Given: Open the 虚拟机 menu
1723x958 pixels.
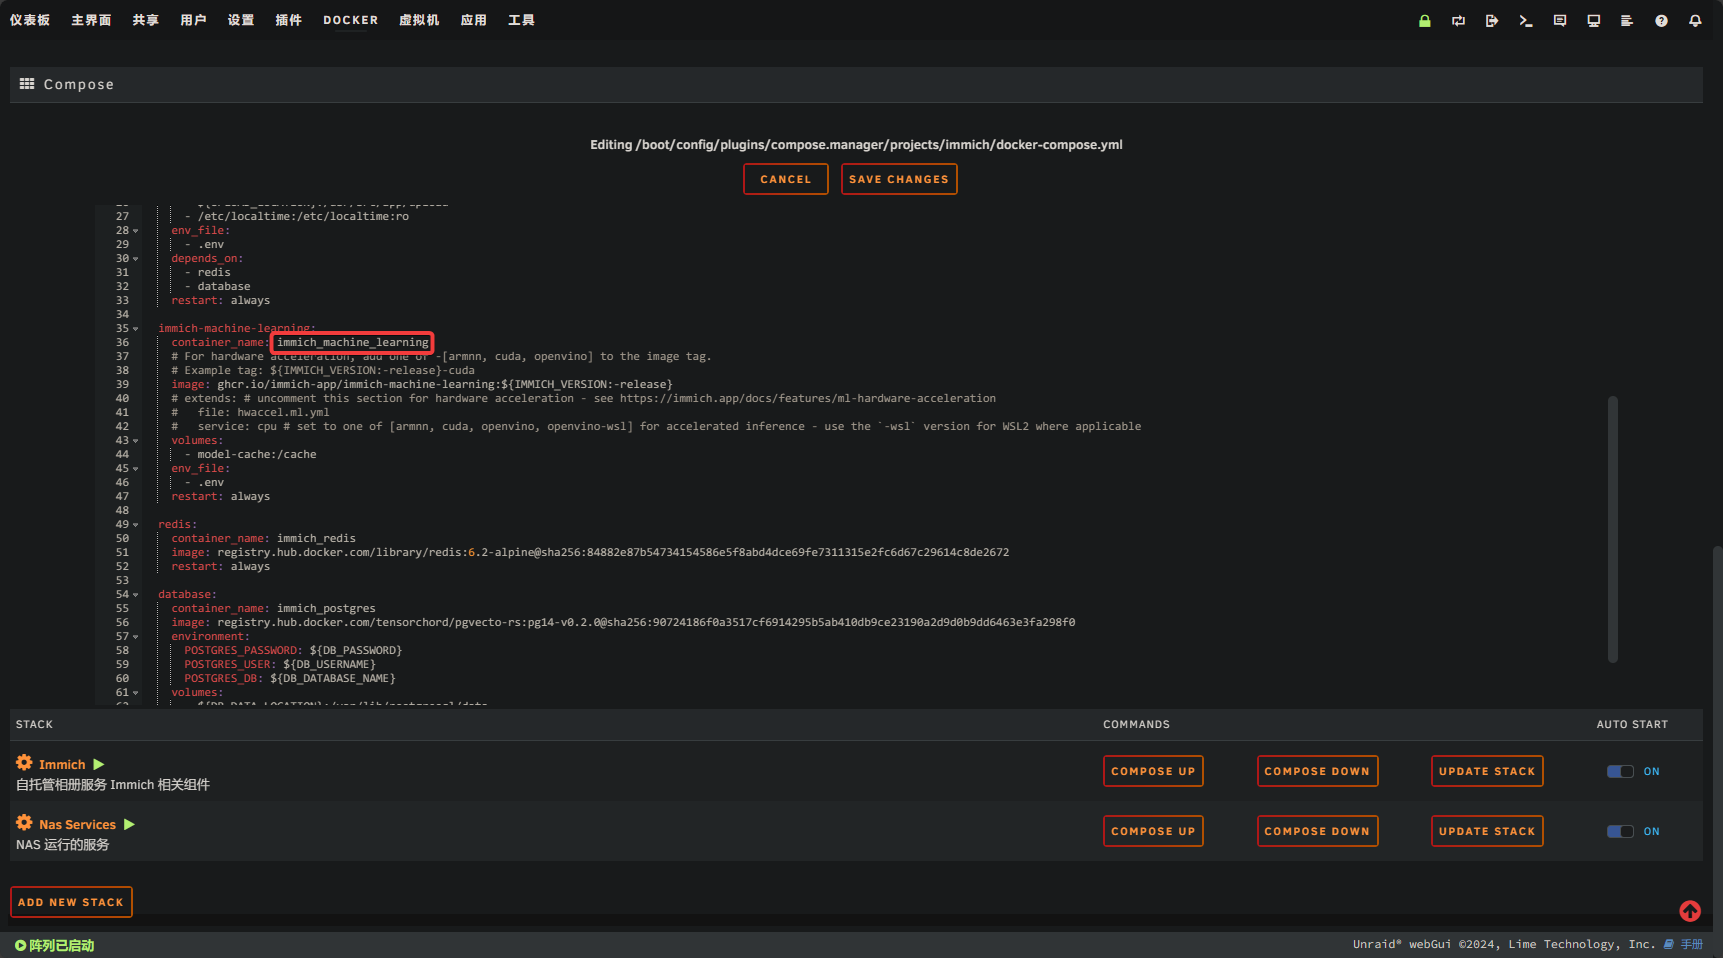Looking at the screenshot, I should click(x=419, y=20).
